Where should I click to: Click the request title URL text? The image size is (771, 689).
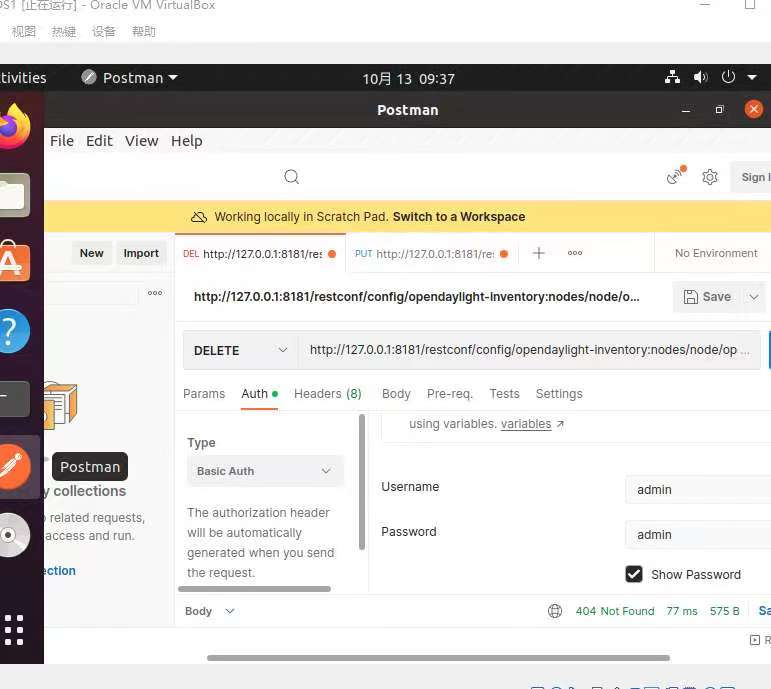[416, 297]
